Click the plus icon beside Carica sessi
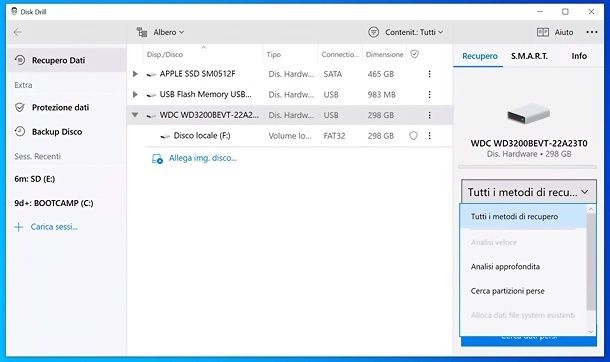Viewport: 610px width, 362px height. tap(19, 227)
